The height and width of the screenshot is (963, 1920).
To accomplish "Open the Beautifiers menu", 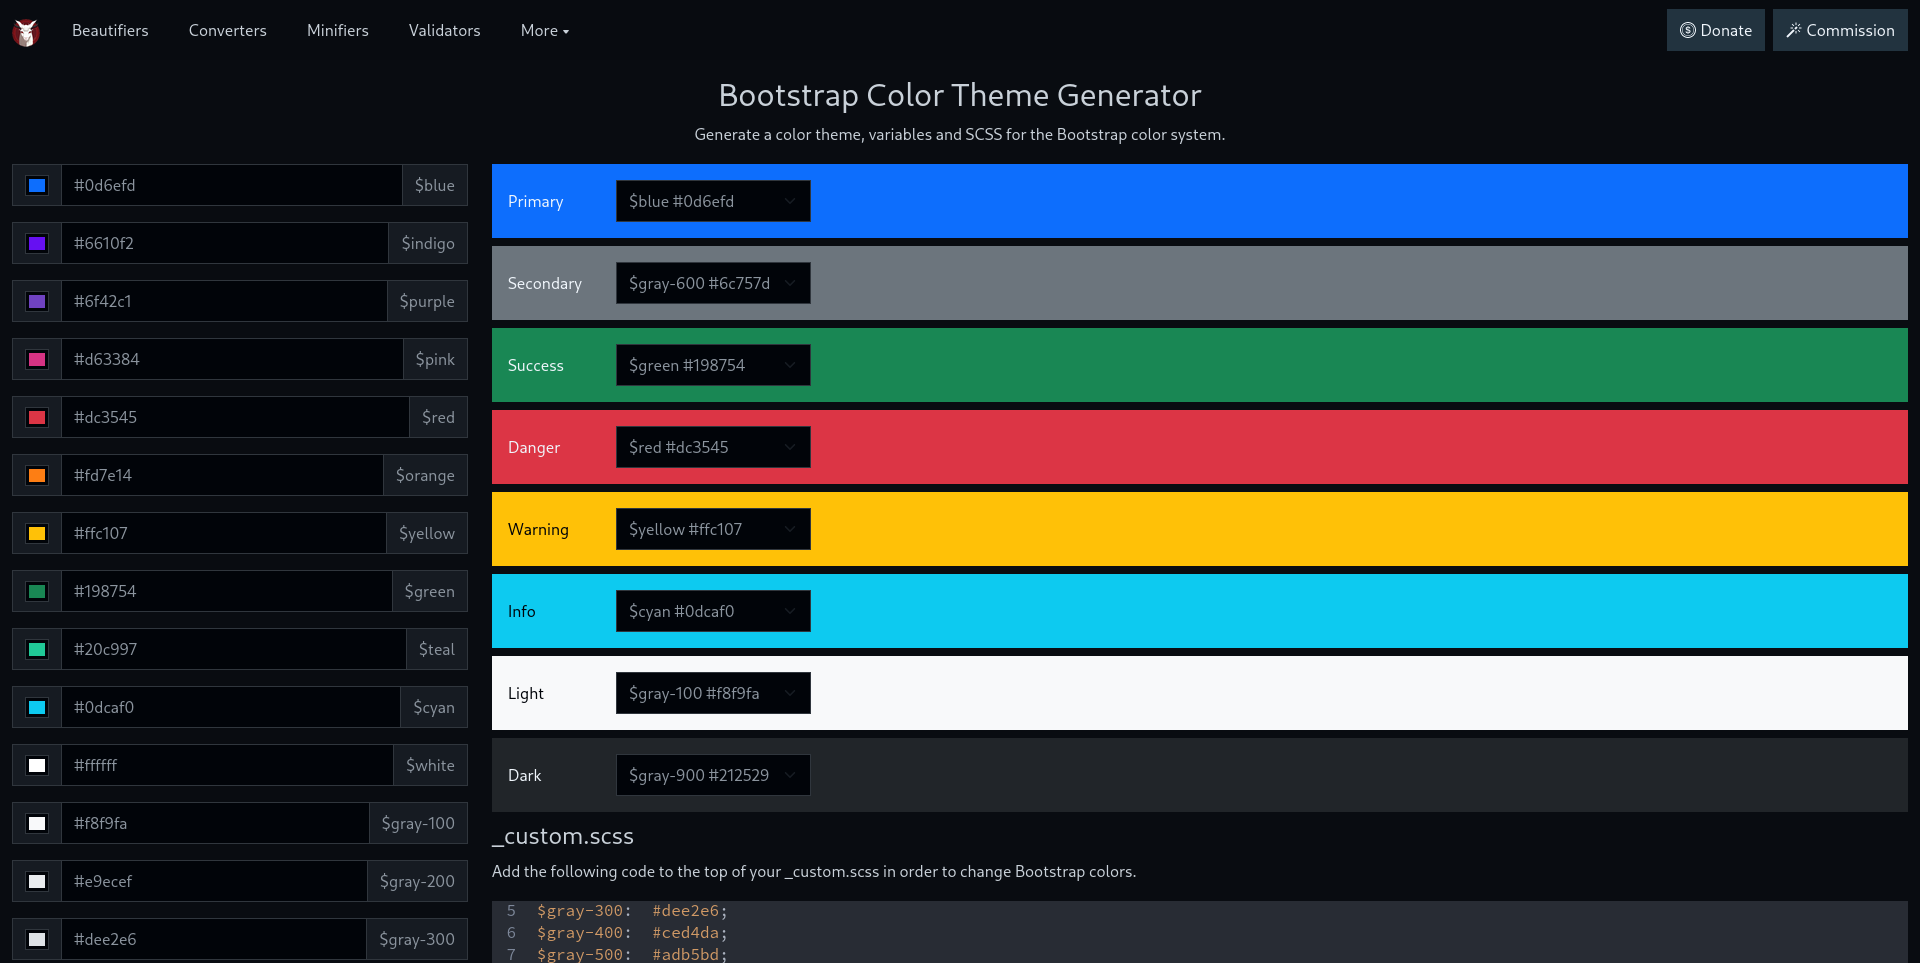I will coord(110,31).
